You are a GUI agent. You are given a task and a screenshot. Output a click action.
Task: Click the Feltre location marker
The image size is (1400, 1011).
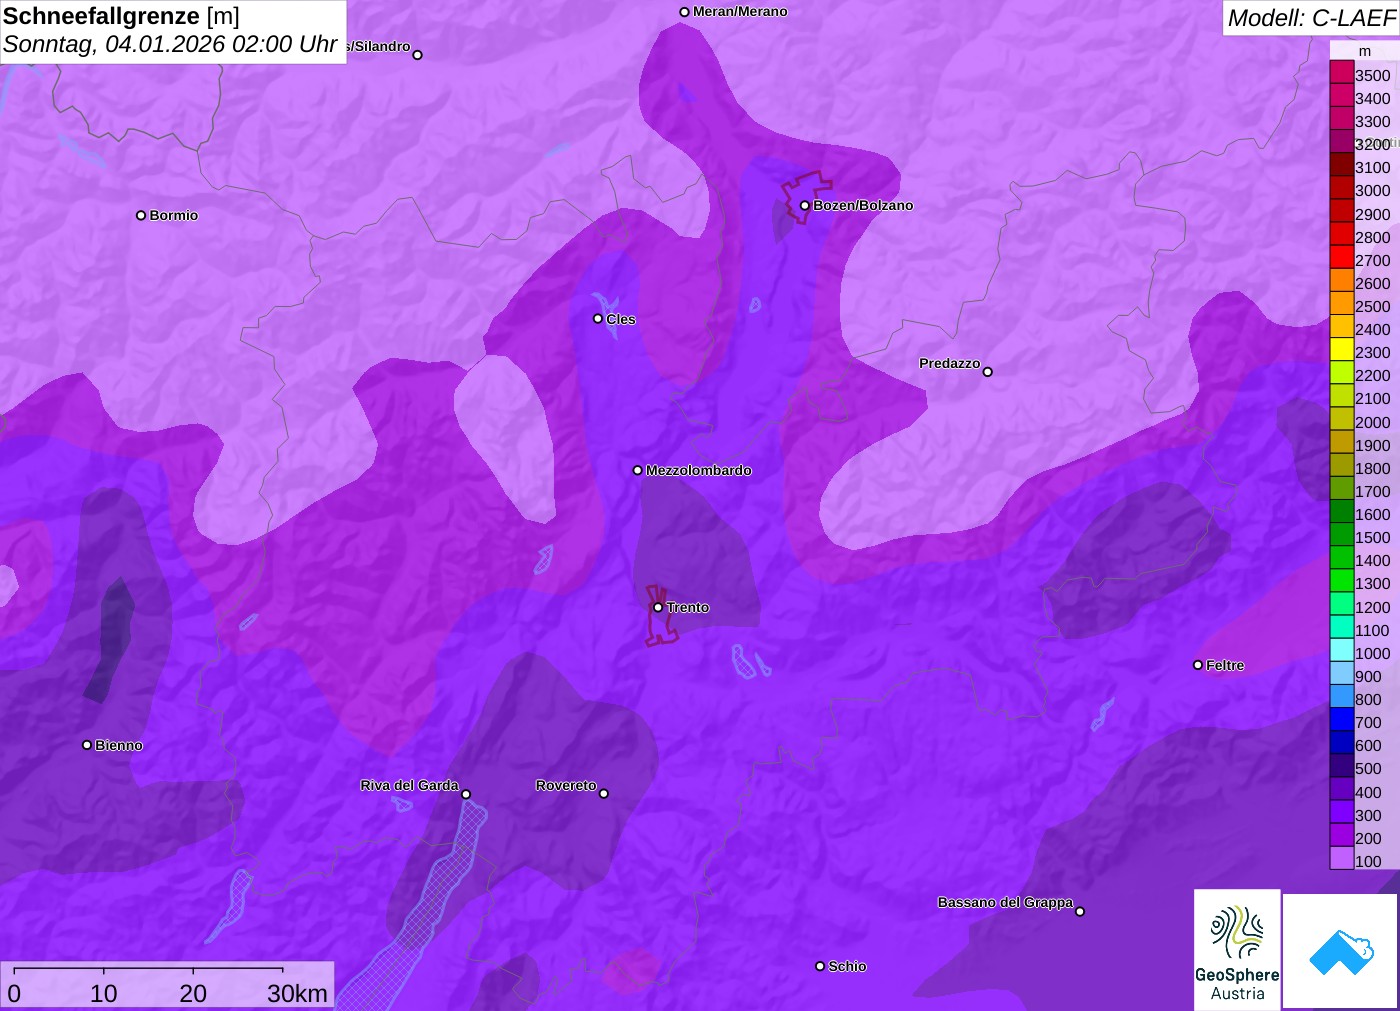point(1198,665)
